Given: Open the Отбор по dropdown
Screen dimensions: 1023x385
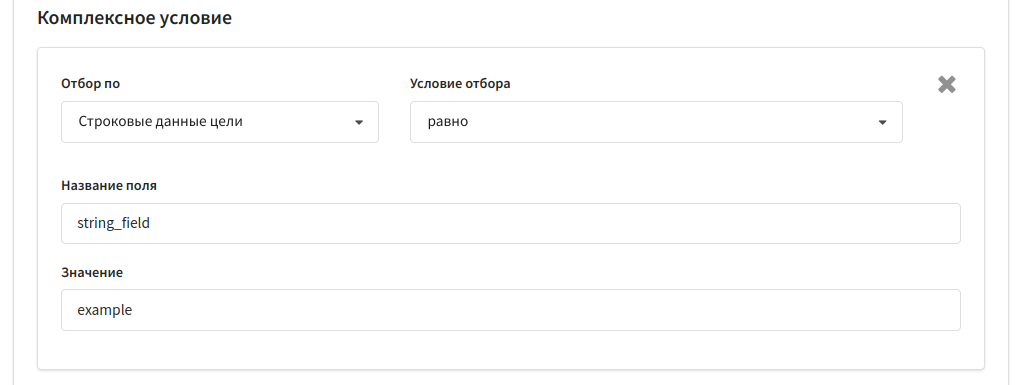Looking at the screenshot, I should (x=220, y=121).
